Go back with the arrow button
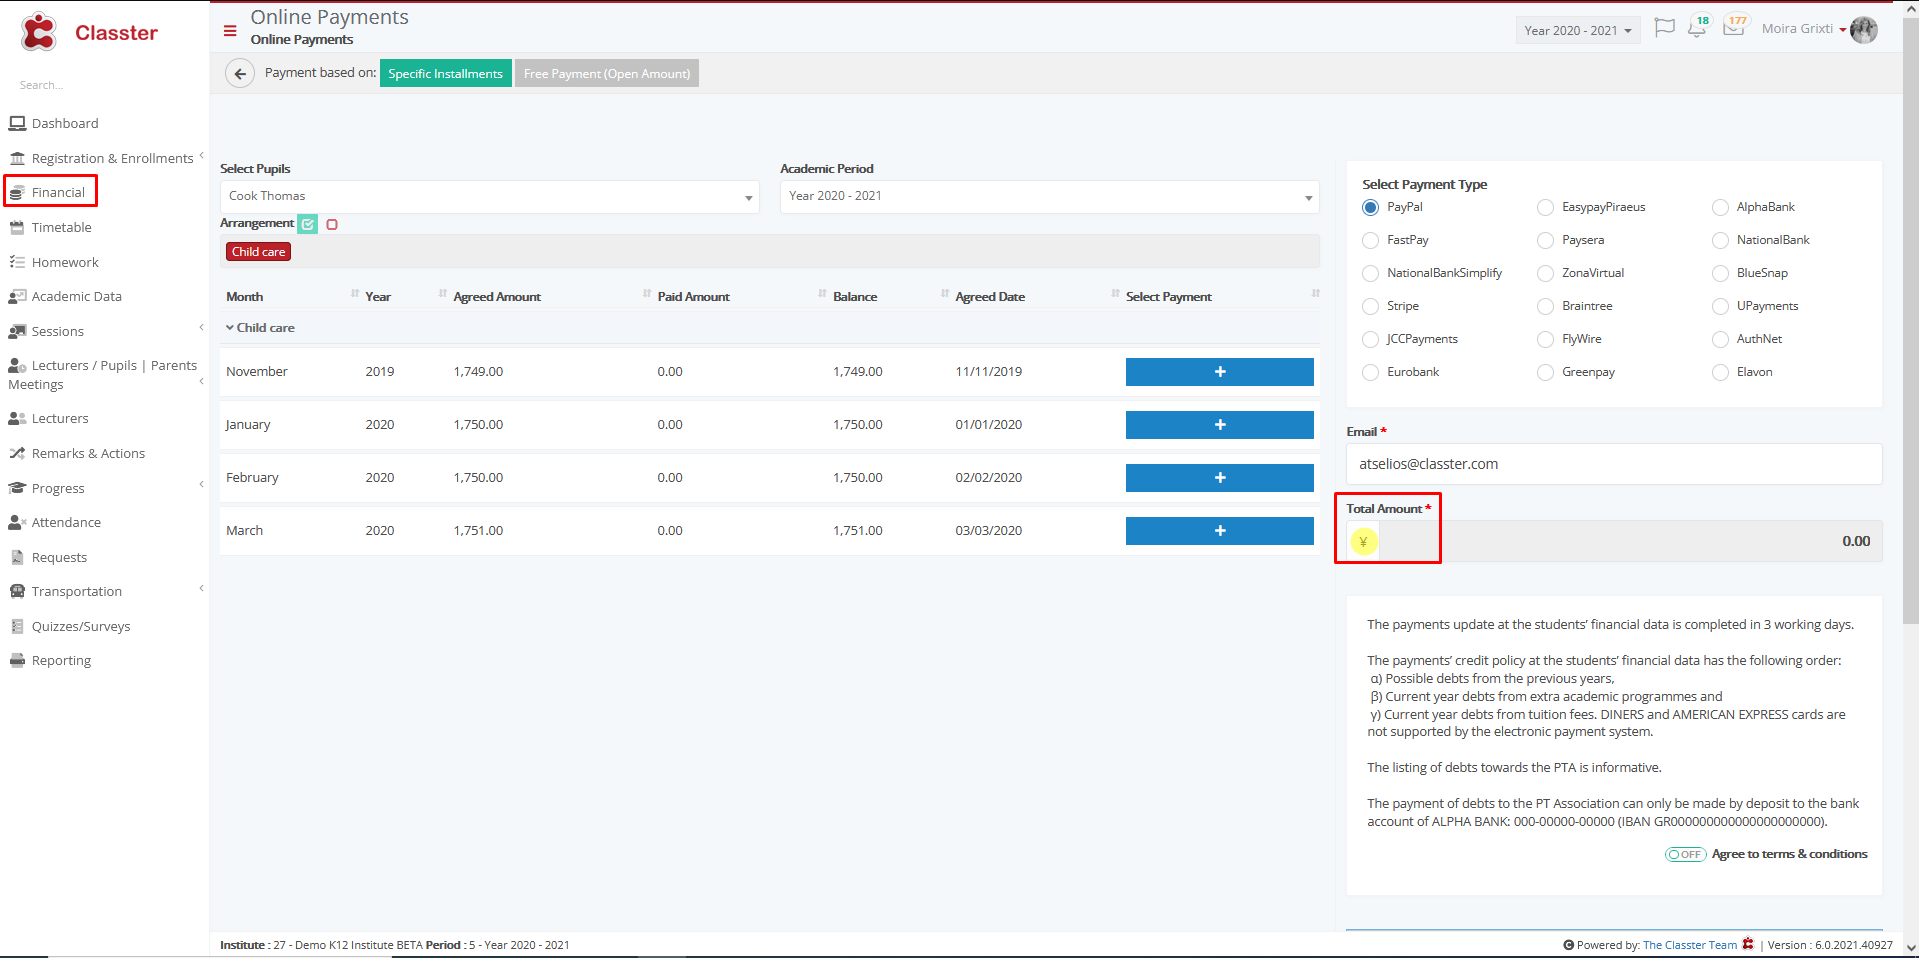 click(240, 73)
